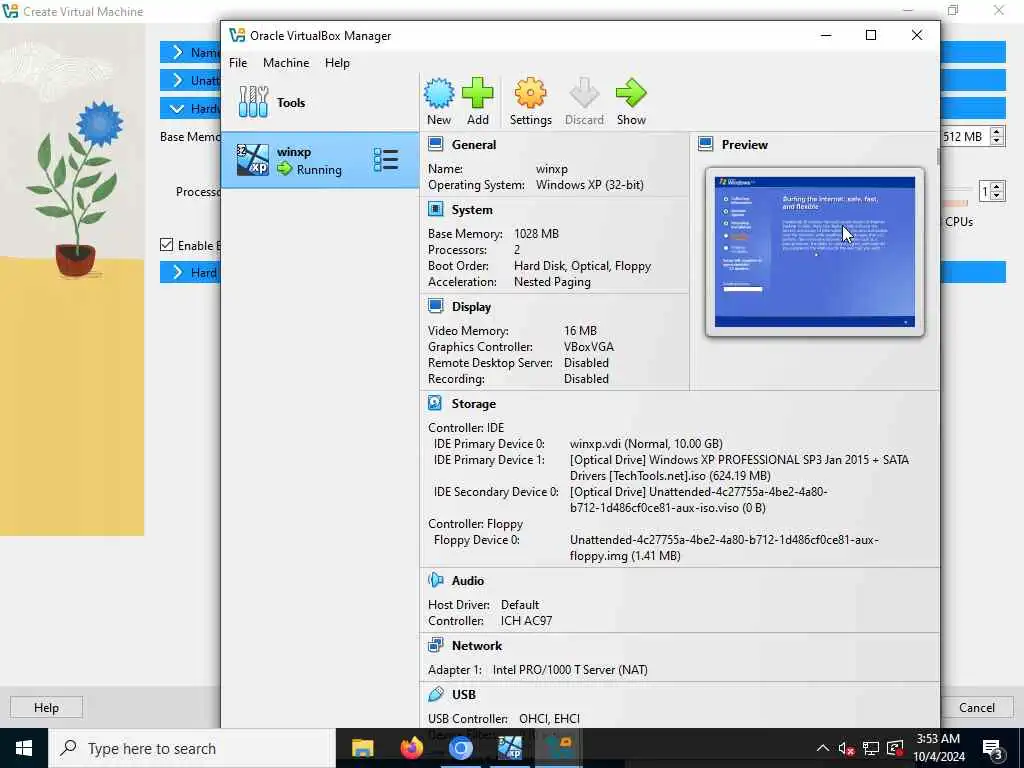Open the notification center icon

[992, 748]
